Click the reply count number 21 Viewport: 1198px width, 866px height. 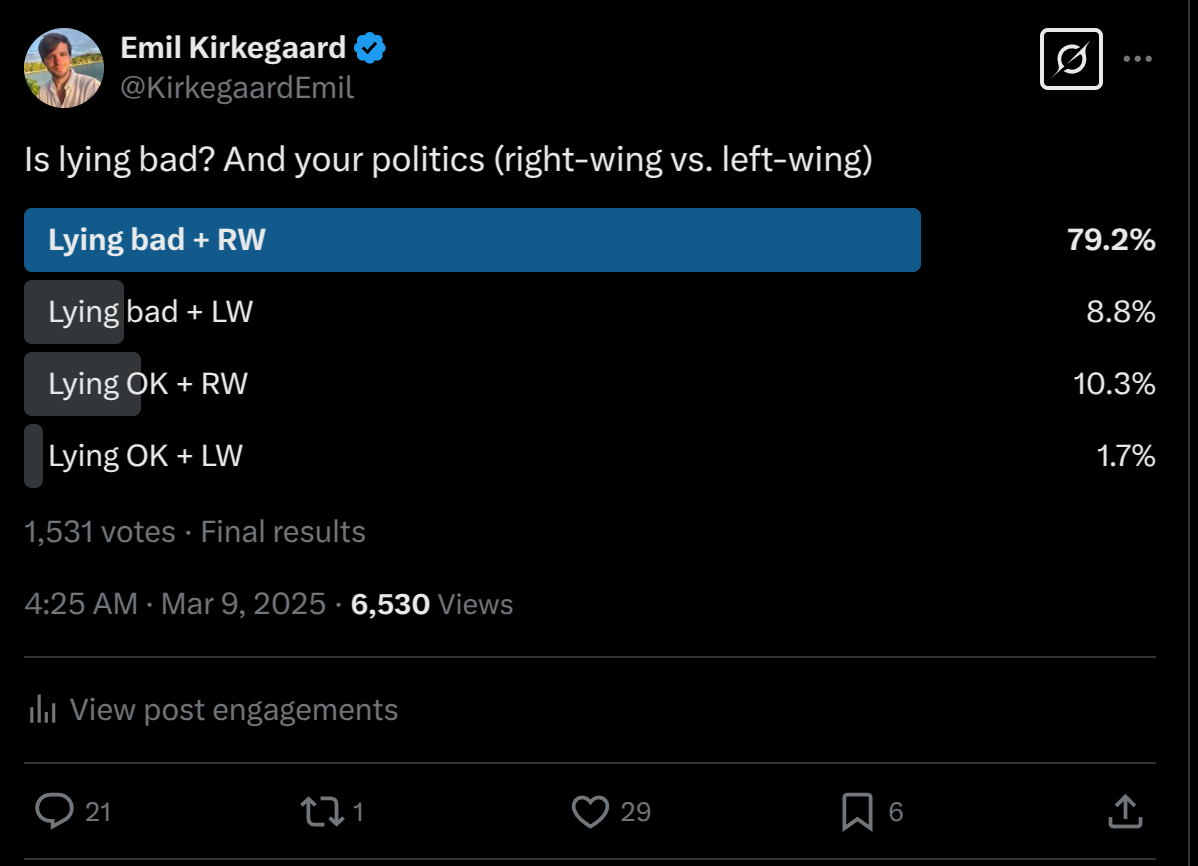point(98,812)
